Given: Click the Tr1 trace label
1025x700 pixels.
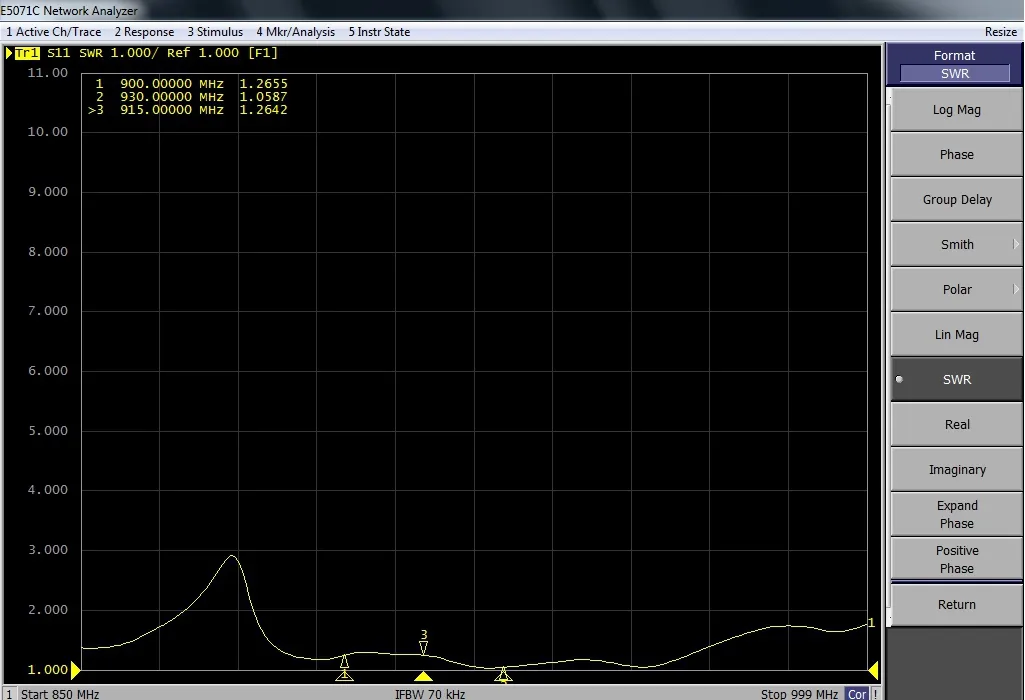Looking at the screenshot, I should (27, 53).
